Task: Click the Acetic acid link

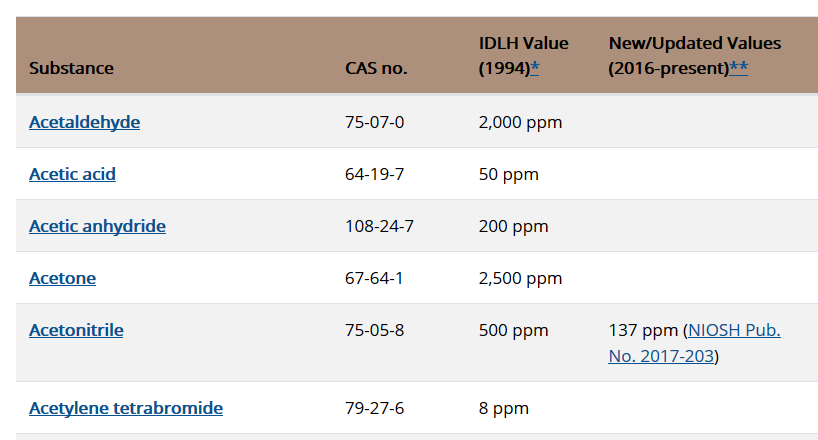Action: 72,174
